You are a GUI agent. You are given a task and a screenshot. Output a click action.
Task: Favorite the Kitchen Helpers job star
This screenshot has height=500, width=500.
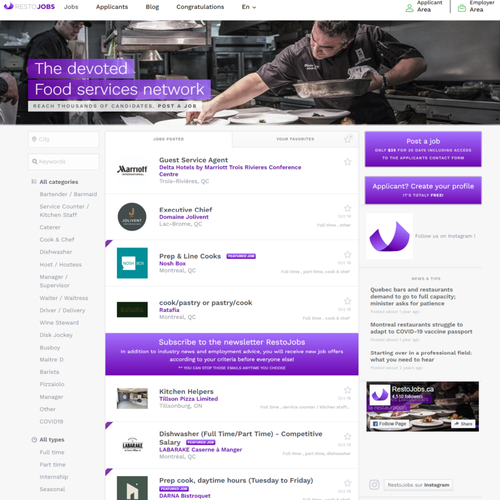[x=347, y=390]
